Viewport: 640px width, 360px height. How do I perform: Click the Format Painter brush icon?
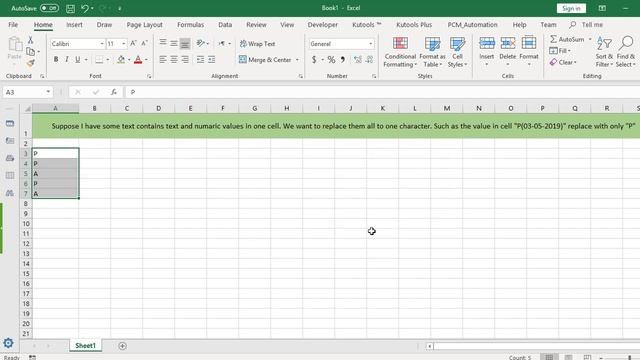(x=30, y=63)
